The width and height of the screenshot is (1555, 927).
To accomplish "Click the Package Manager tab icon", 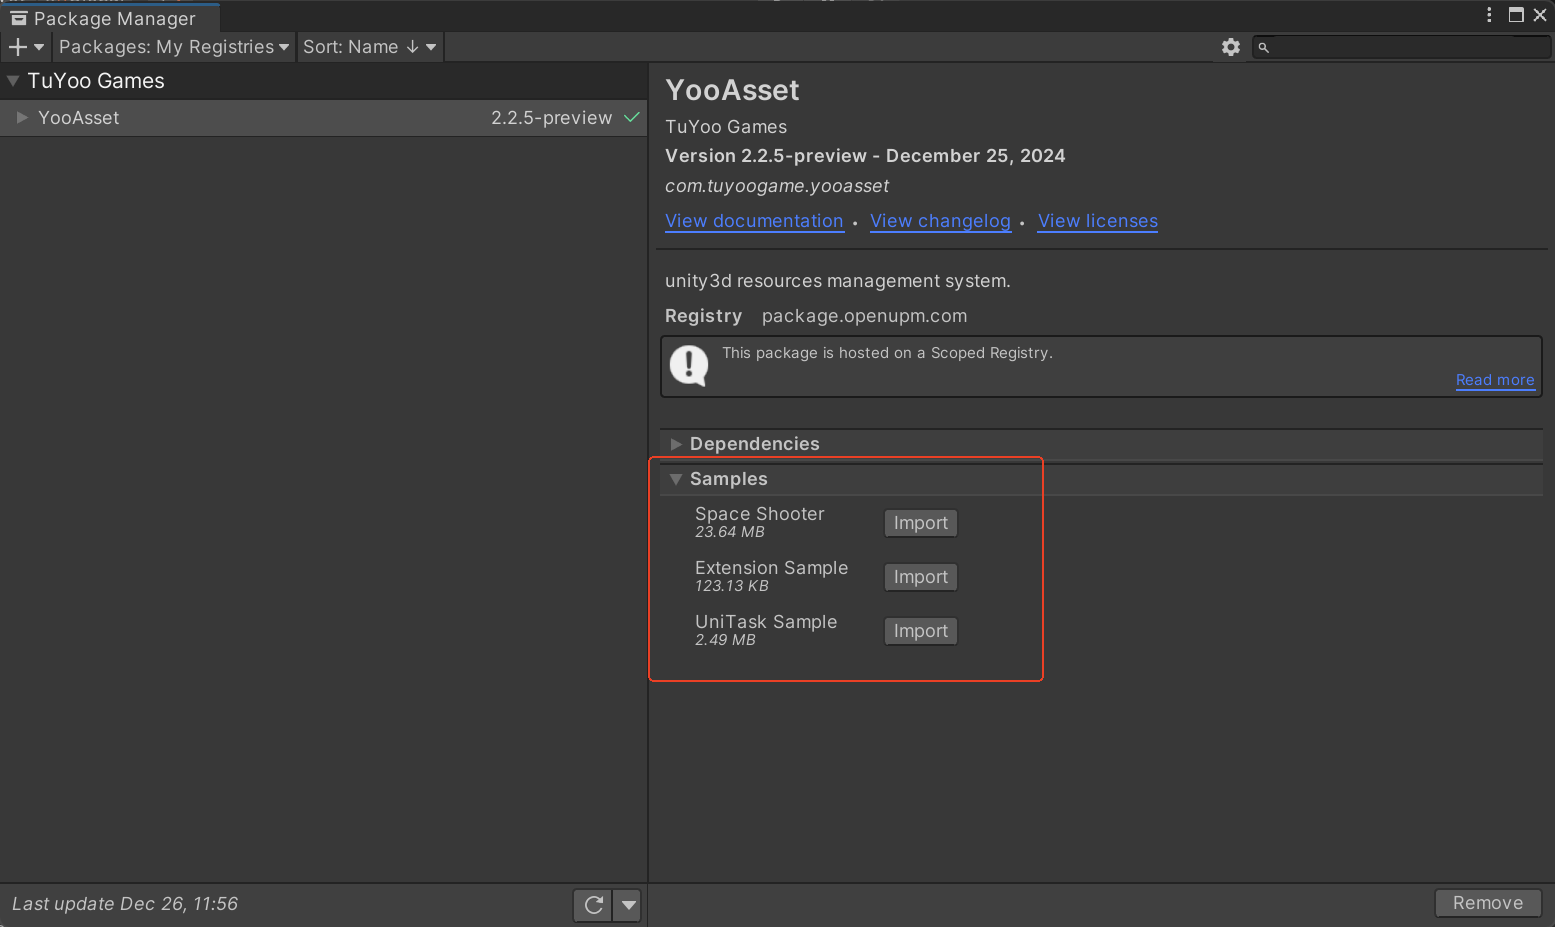I will coord(19,18).
